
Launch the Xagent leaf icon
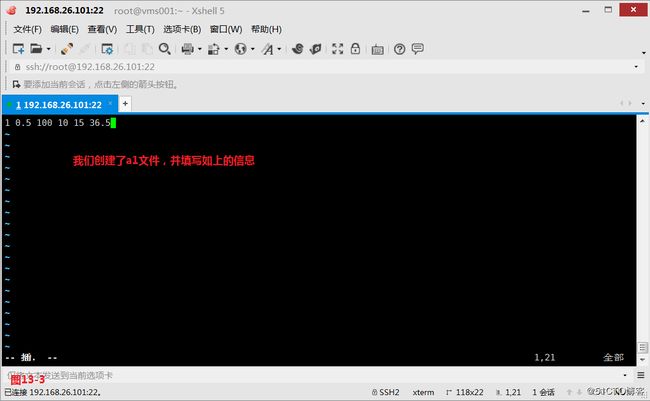pyautogui.click(x=315, y=49)
